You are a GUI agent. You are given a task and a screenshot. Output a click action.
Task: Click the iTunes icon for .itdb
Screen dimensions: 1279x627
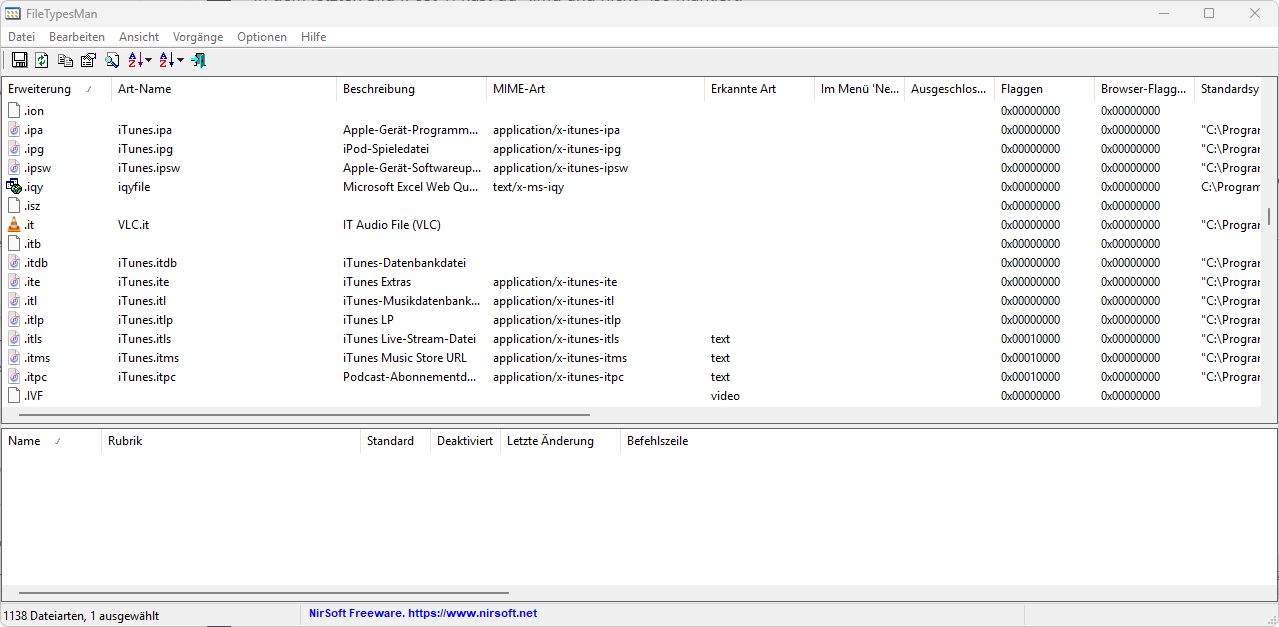click(14, 263)
